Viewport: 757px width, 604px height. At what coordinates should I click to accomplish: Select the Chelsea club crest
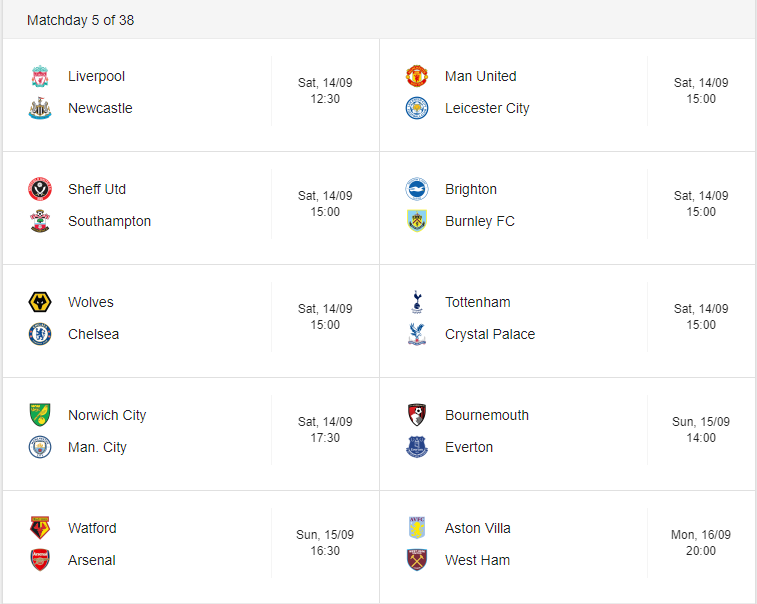40,334
